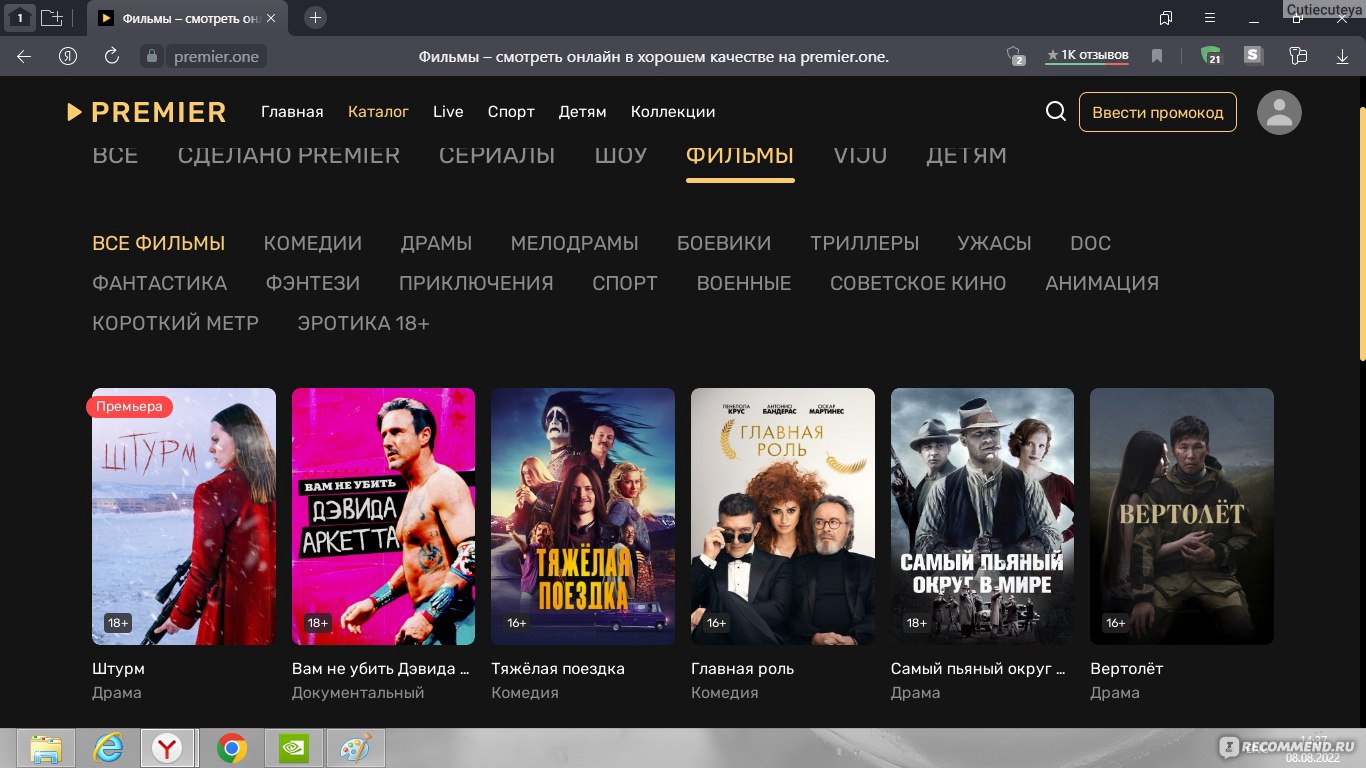Open the 1К отзывов reviews badge
The image size is (1366, 768).
[1087, 56]
